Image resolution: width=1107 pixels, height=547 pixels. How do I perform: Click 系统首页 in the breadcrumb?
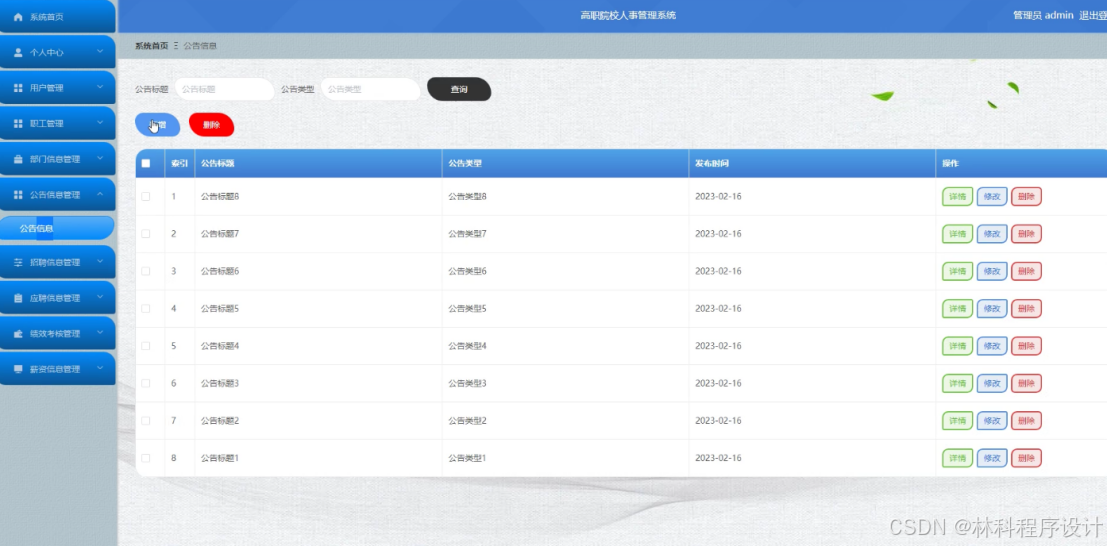[152, 46]
